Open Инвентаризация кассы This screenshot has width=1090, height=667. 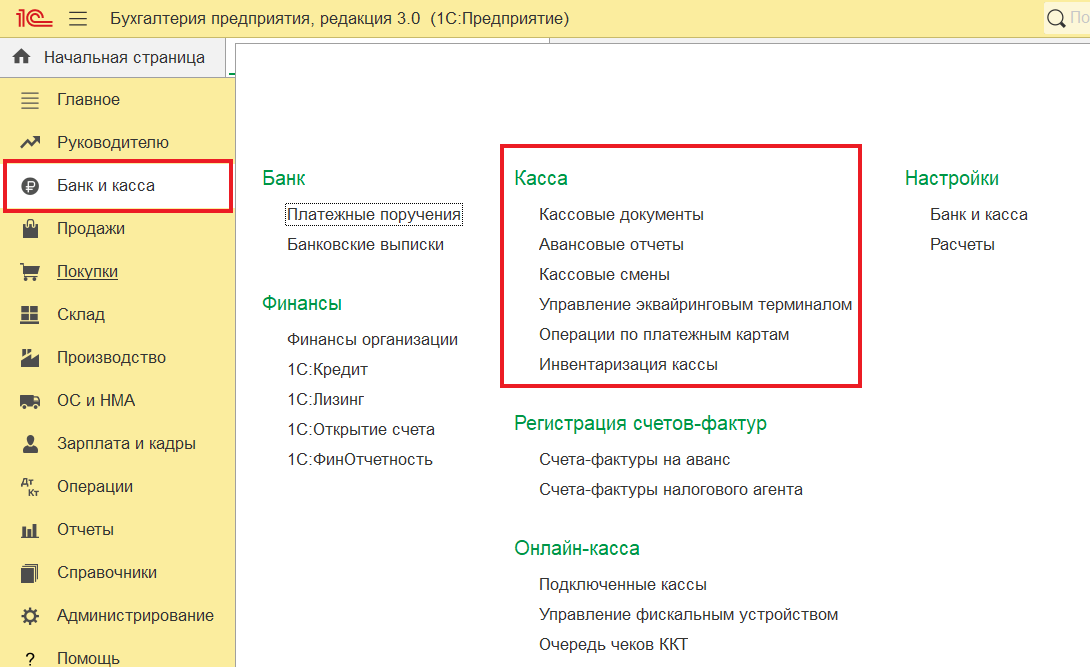(x=628, y=364)
